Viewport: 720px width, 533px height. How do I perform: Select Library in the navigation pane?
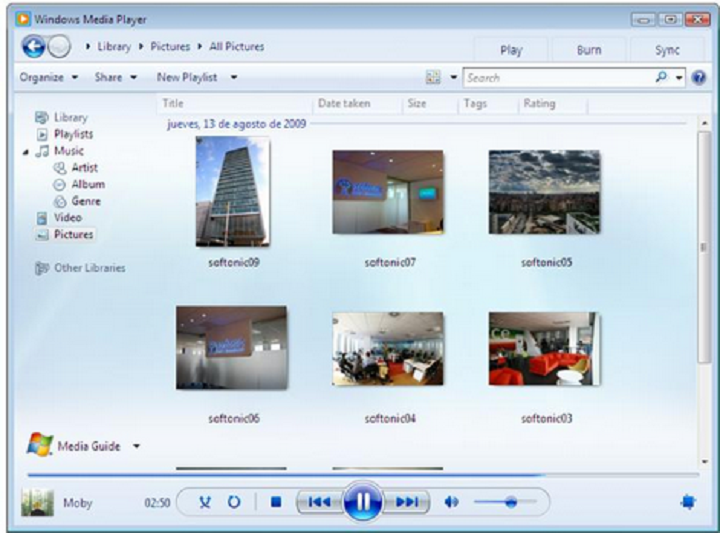pos(71,118)
